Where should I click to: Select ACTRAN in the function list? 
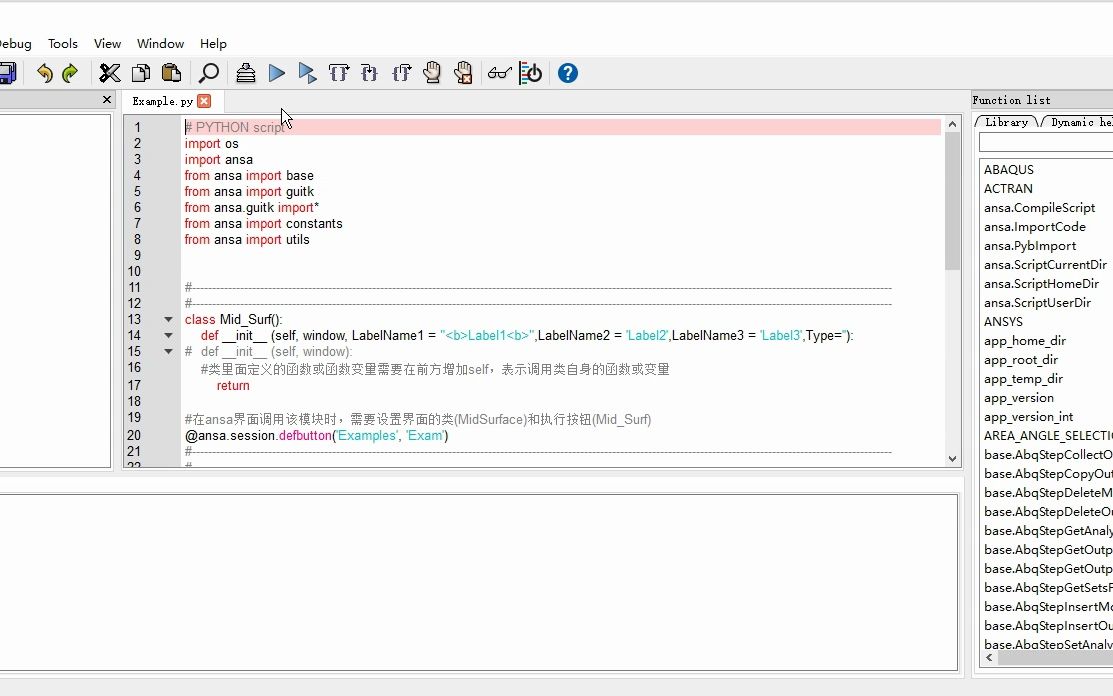click(x=1008, y=189)
